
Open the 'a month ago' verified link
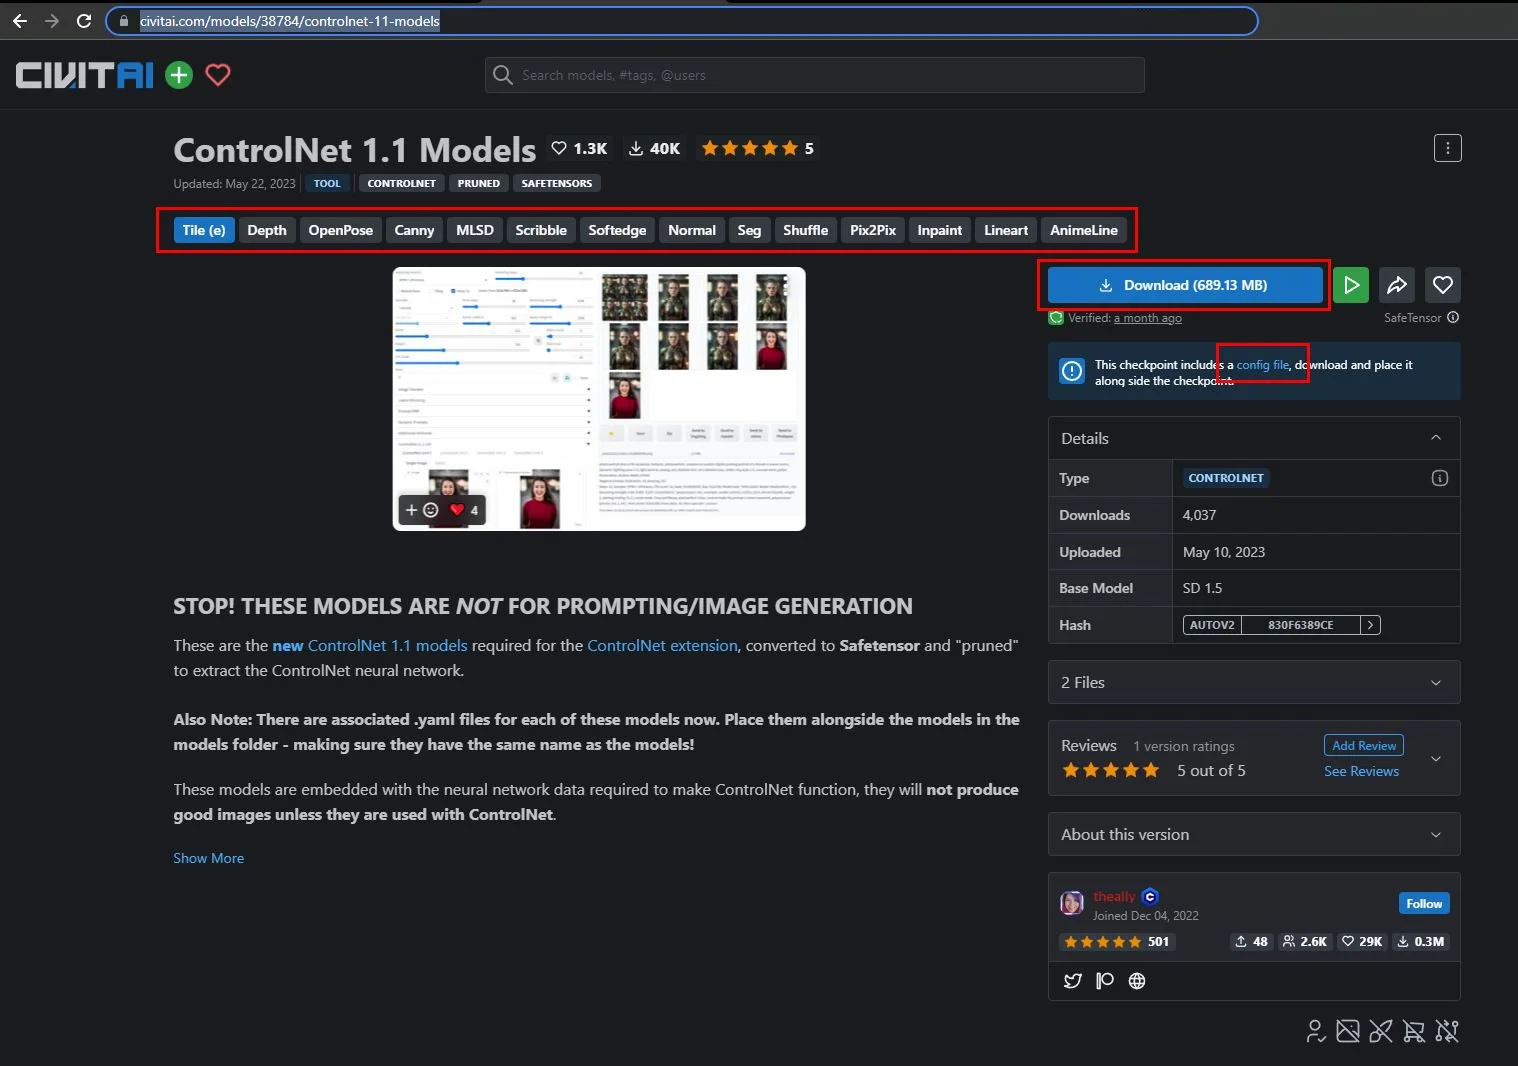(1147, 318)
